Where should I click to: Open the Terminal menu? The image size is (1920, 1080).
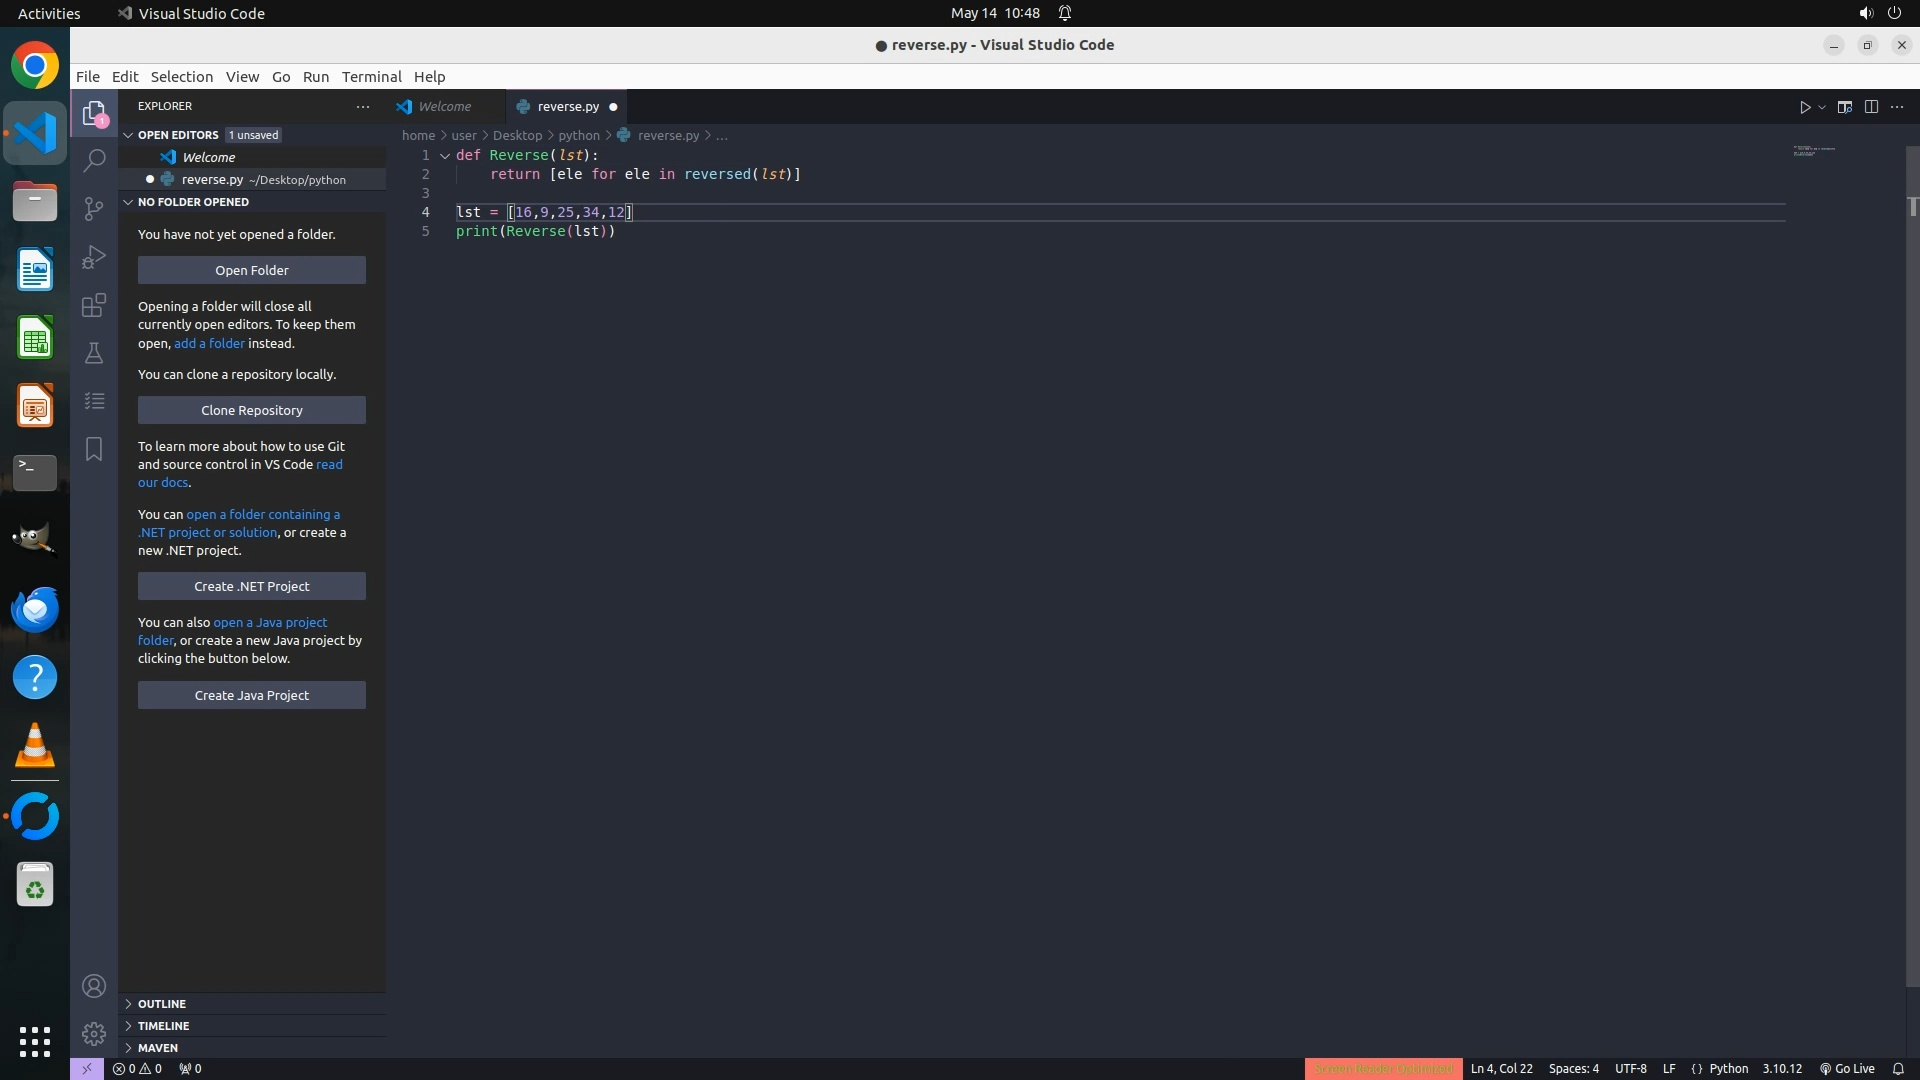[371, 77]
